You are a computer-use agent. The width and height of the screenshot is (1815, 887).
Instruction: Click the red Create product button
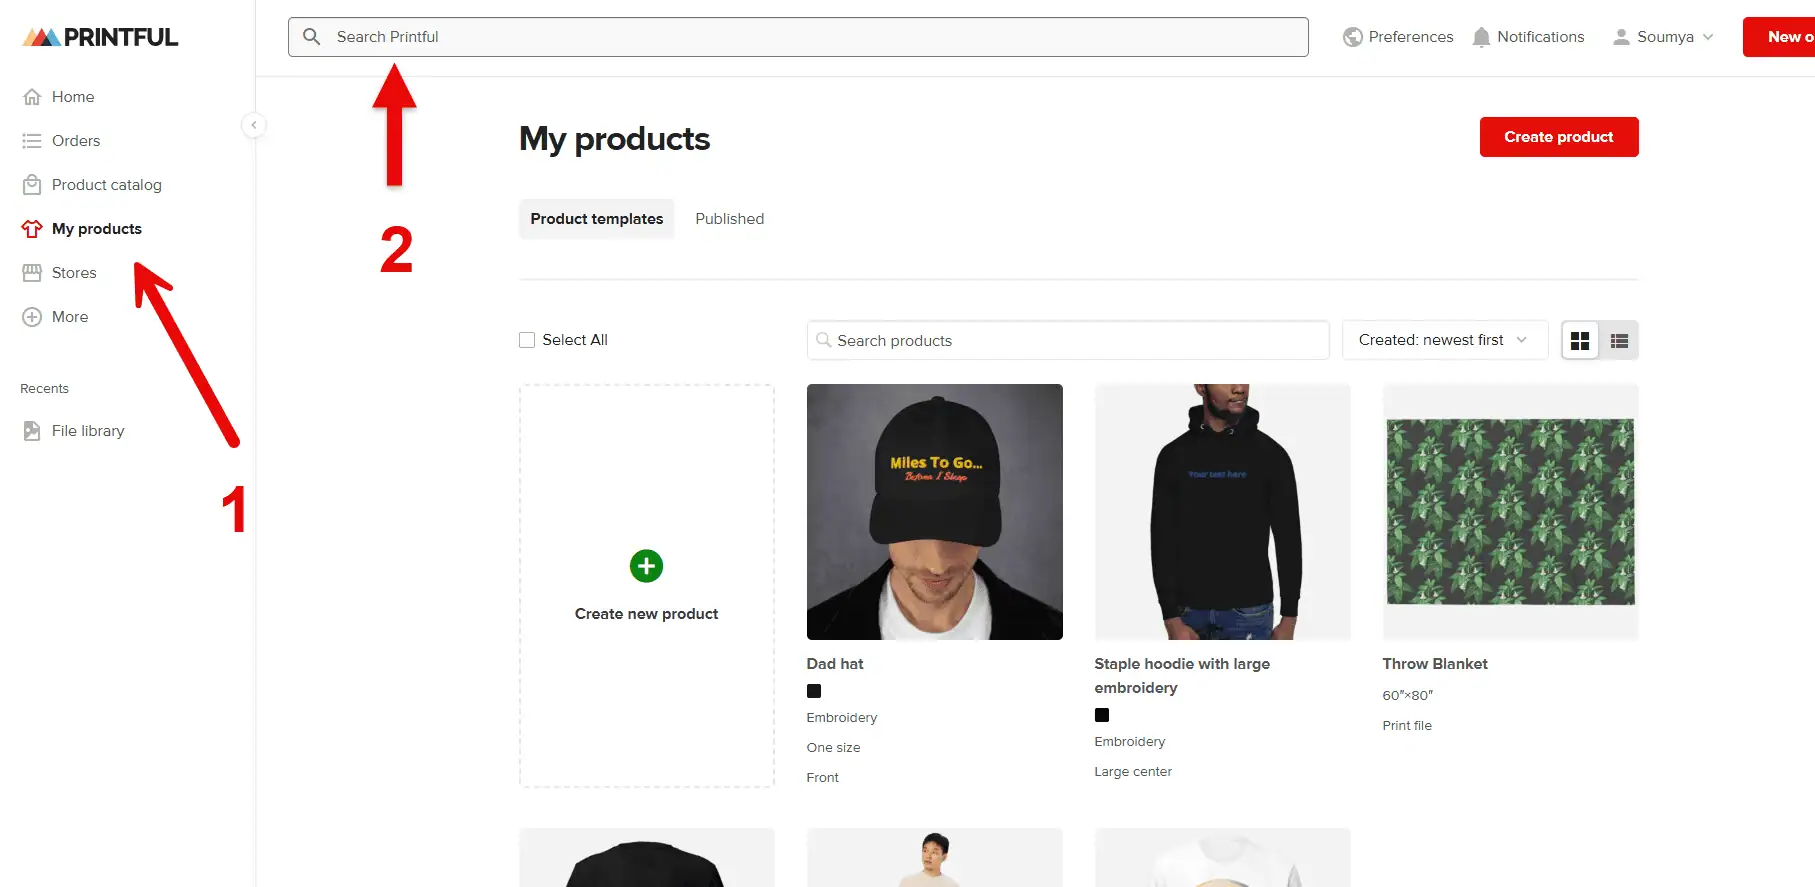(1558, 137)
